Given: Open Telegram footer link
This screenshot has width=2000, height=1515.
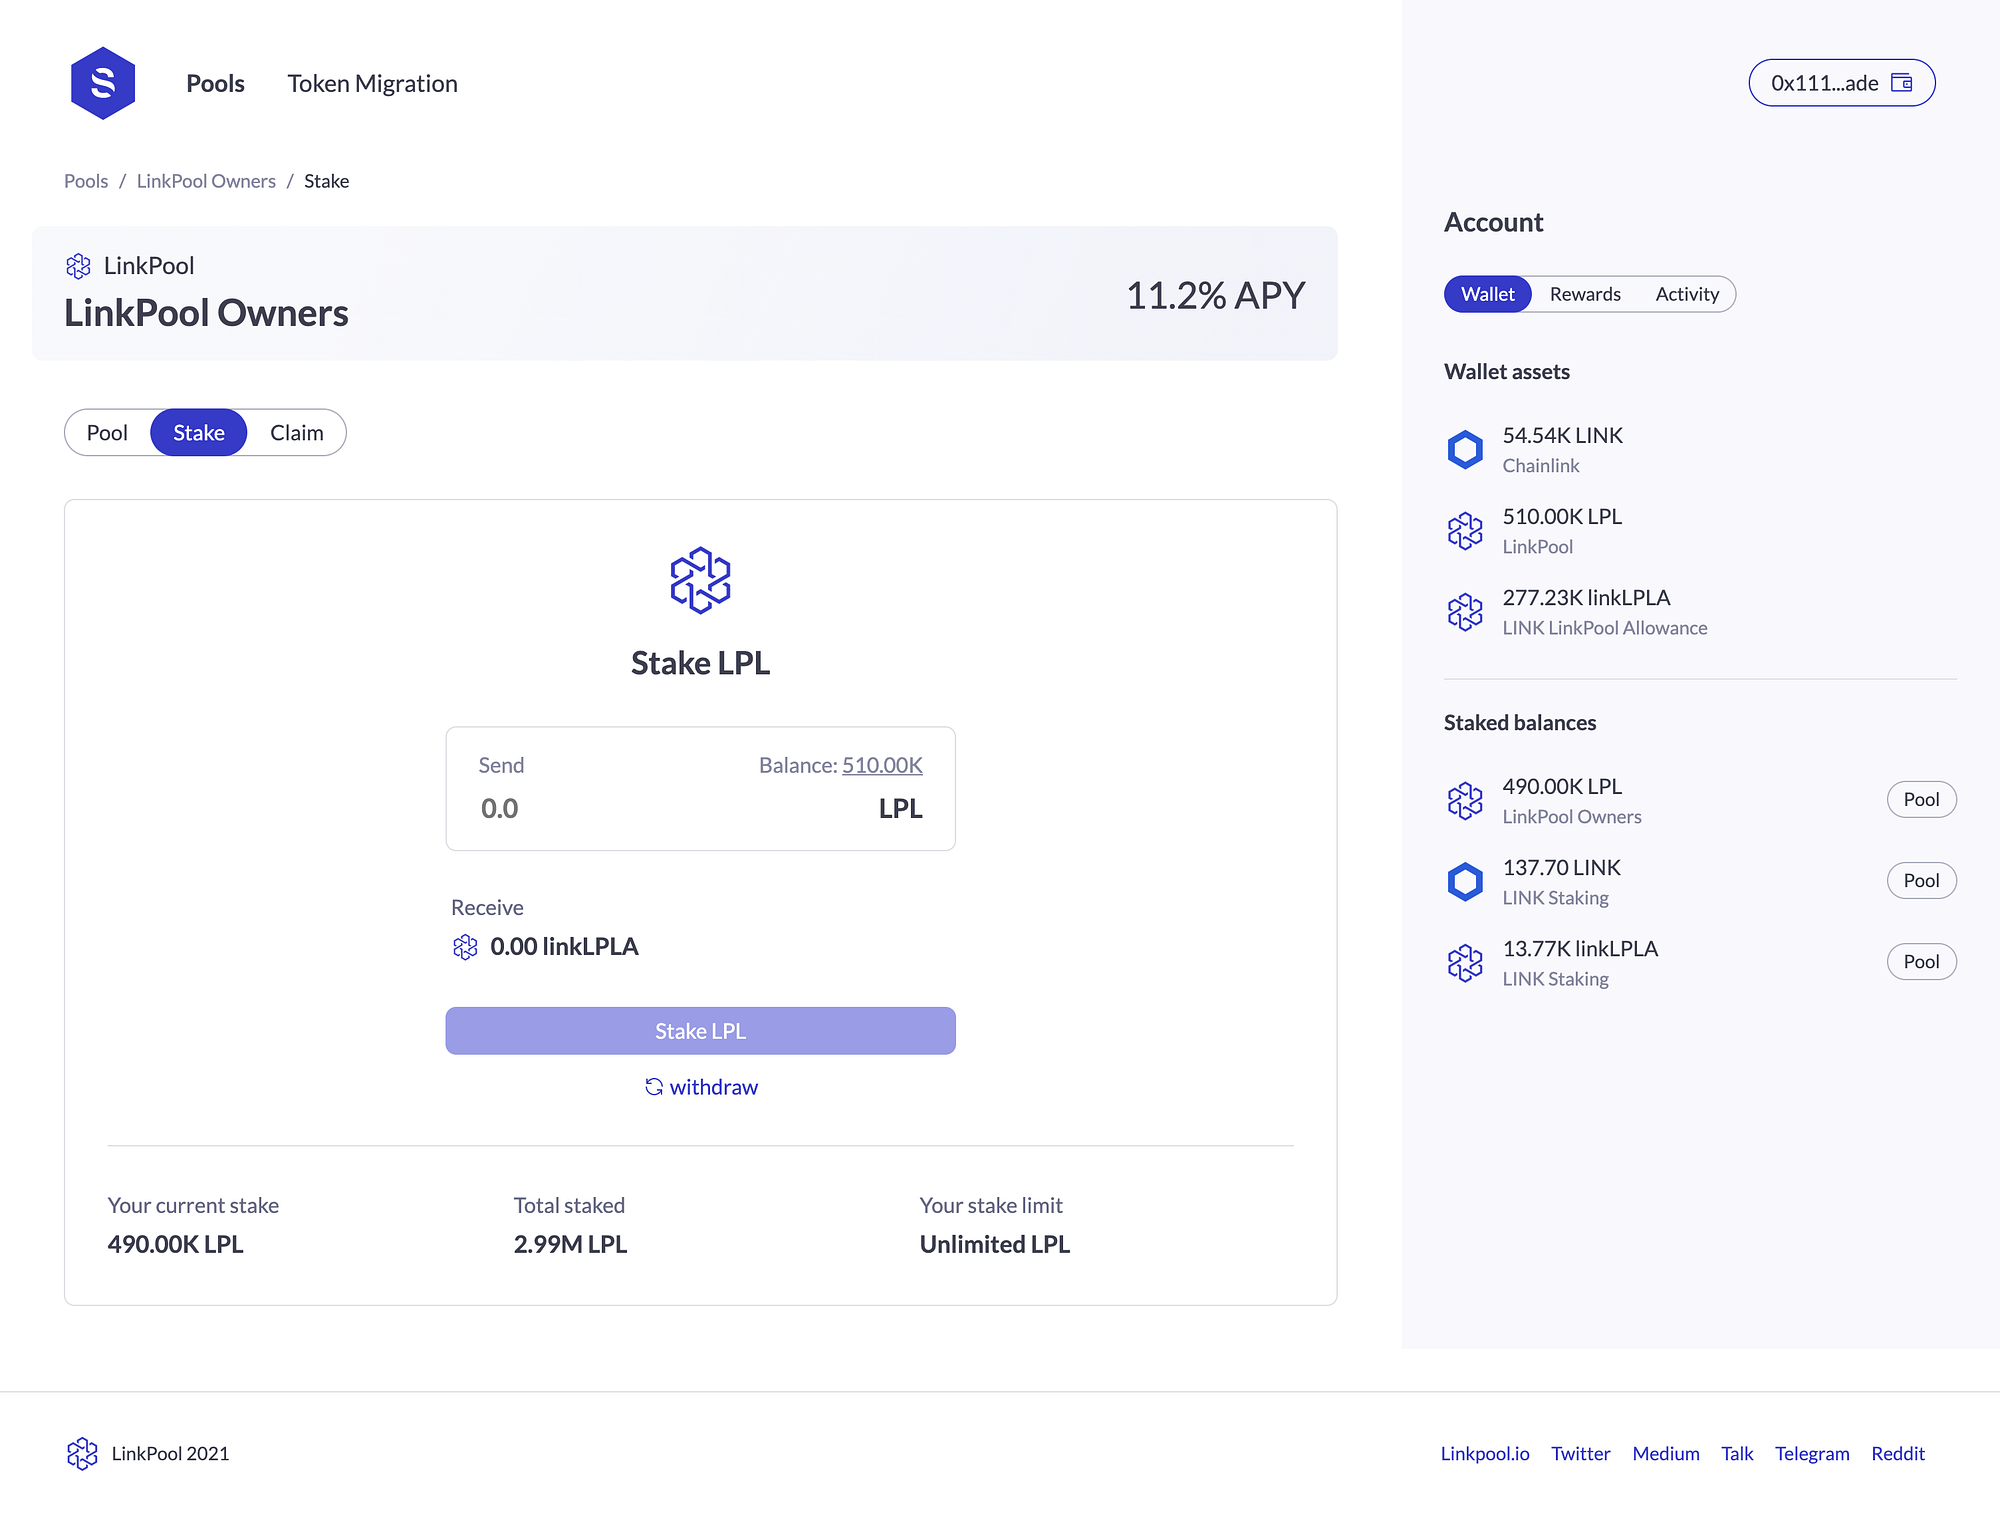Looking at the screenshot, I should click(x=1812, y=1454).
